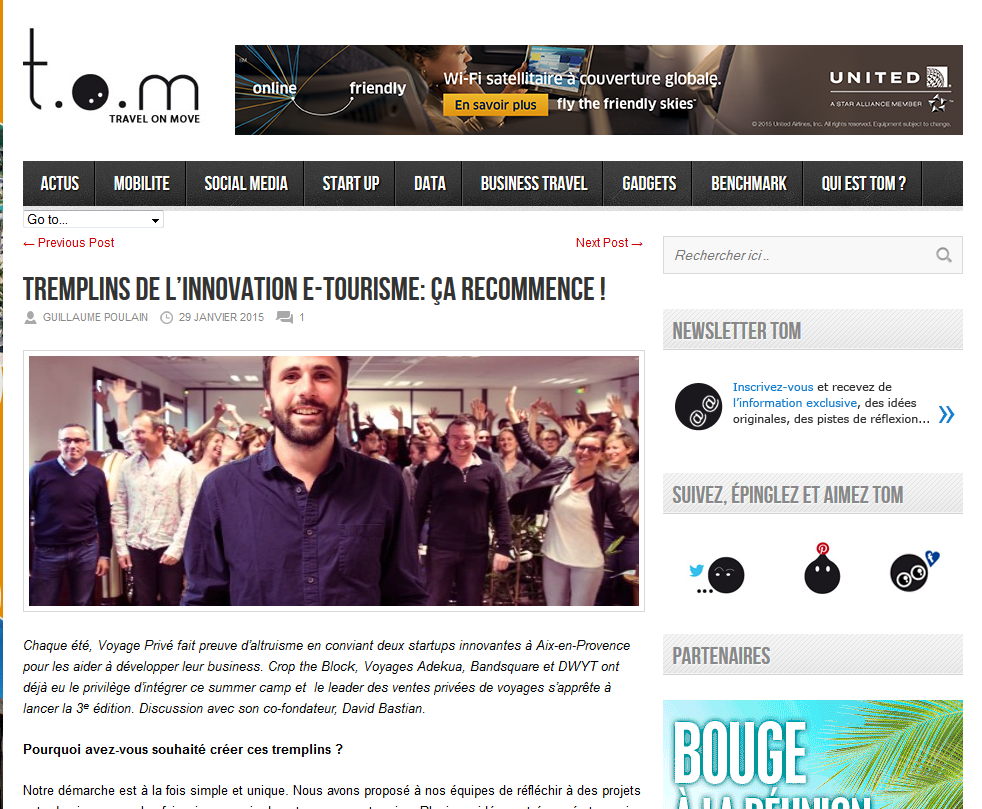Viewport: 982px width, 809px height.
Task: Click 'En savoir plus' ad button
Action: click(x=495, y=105)
